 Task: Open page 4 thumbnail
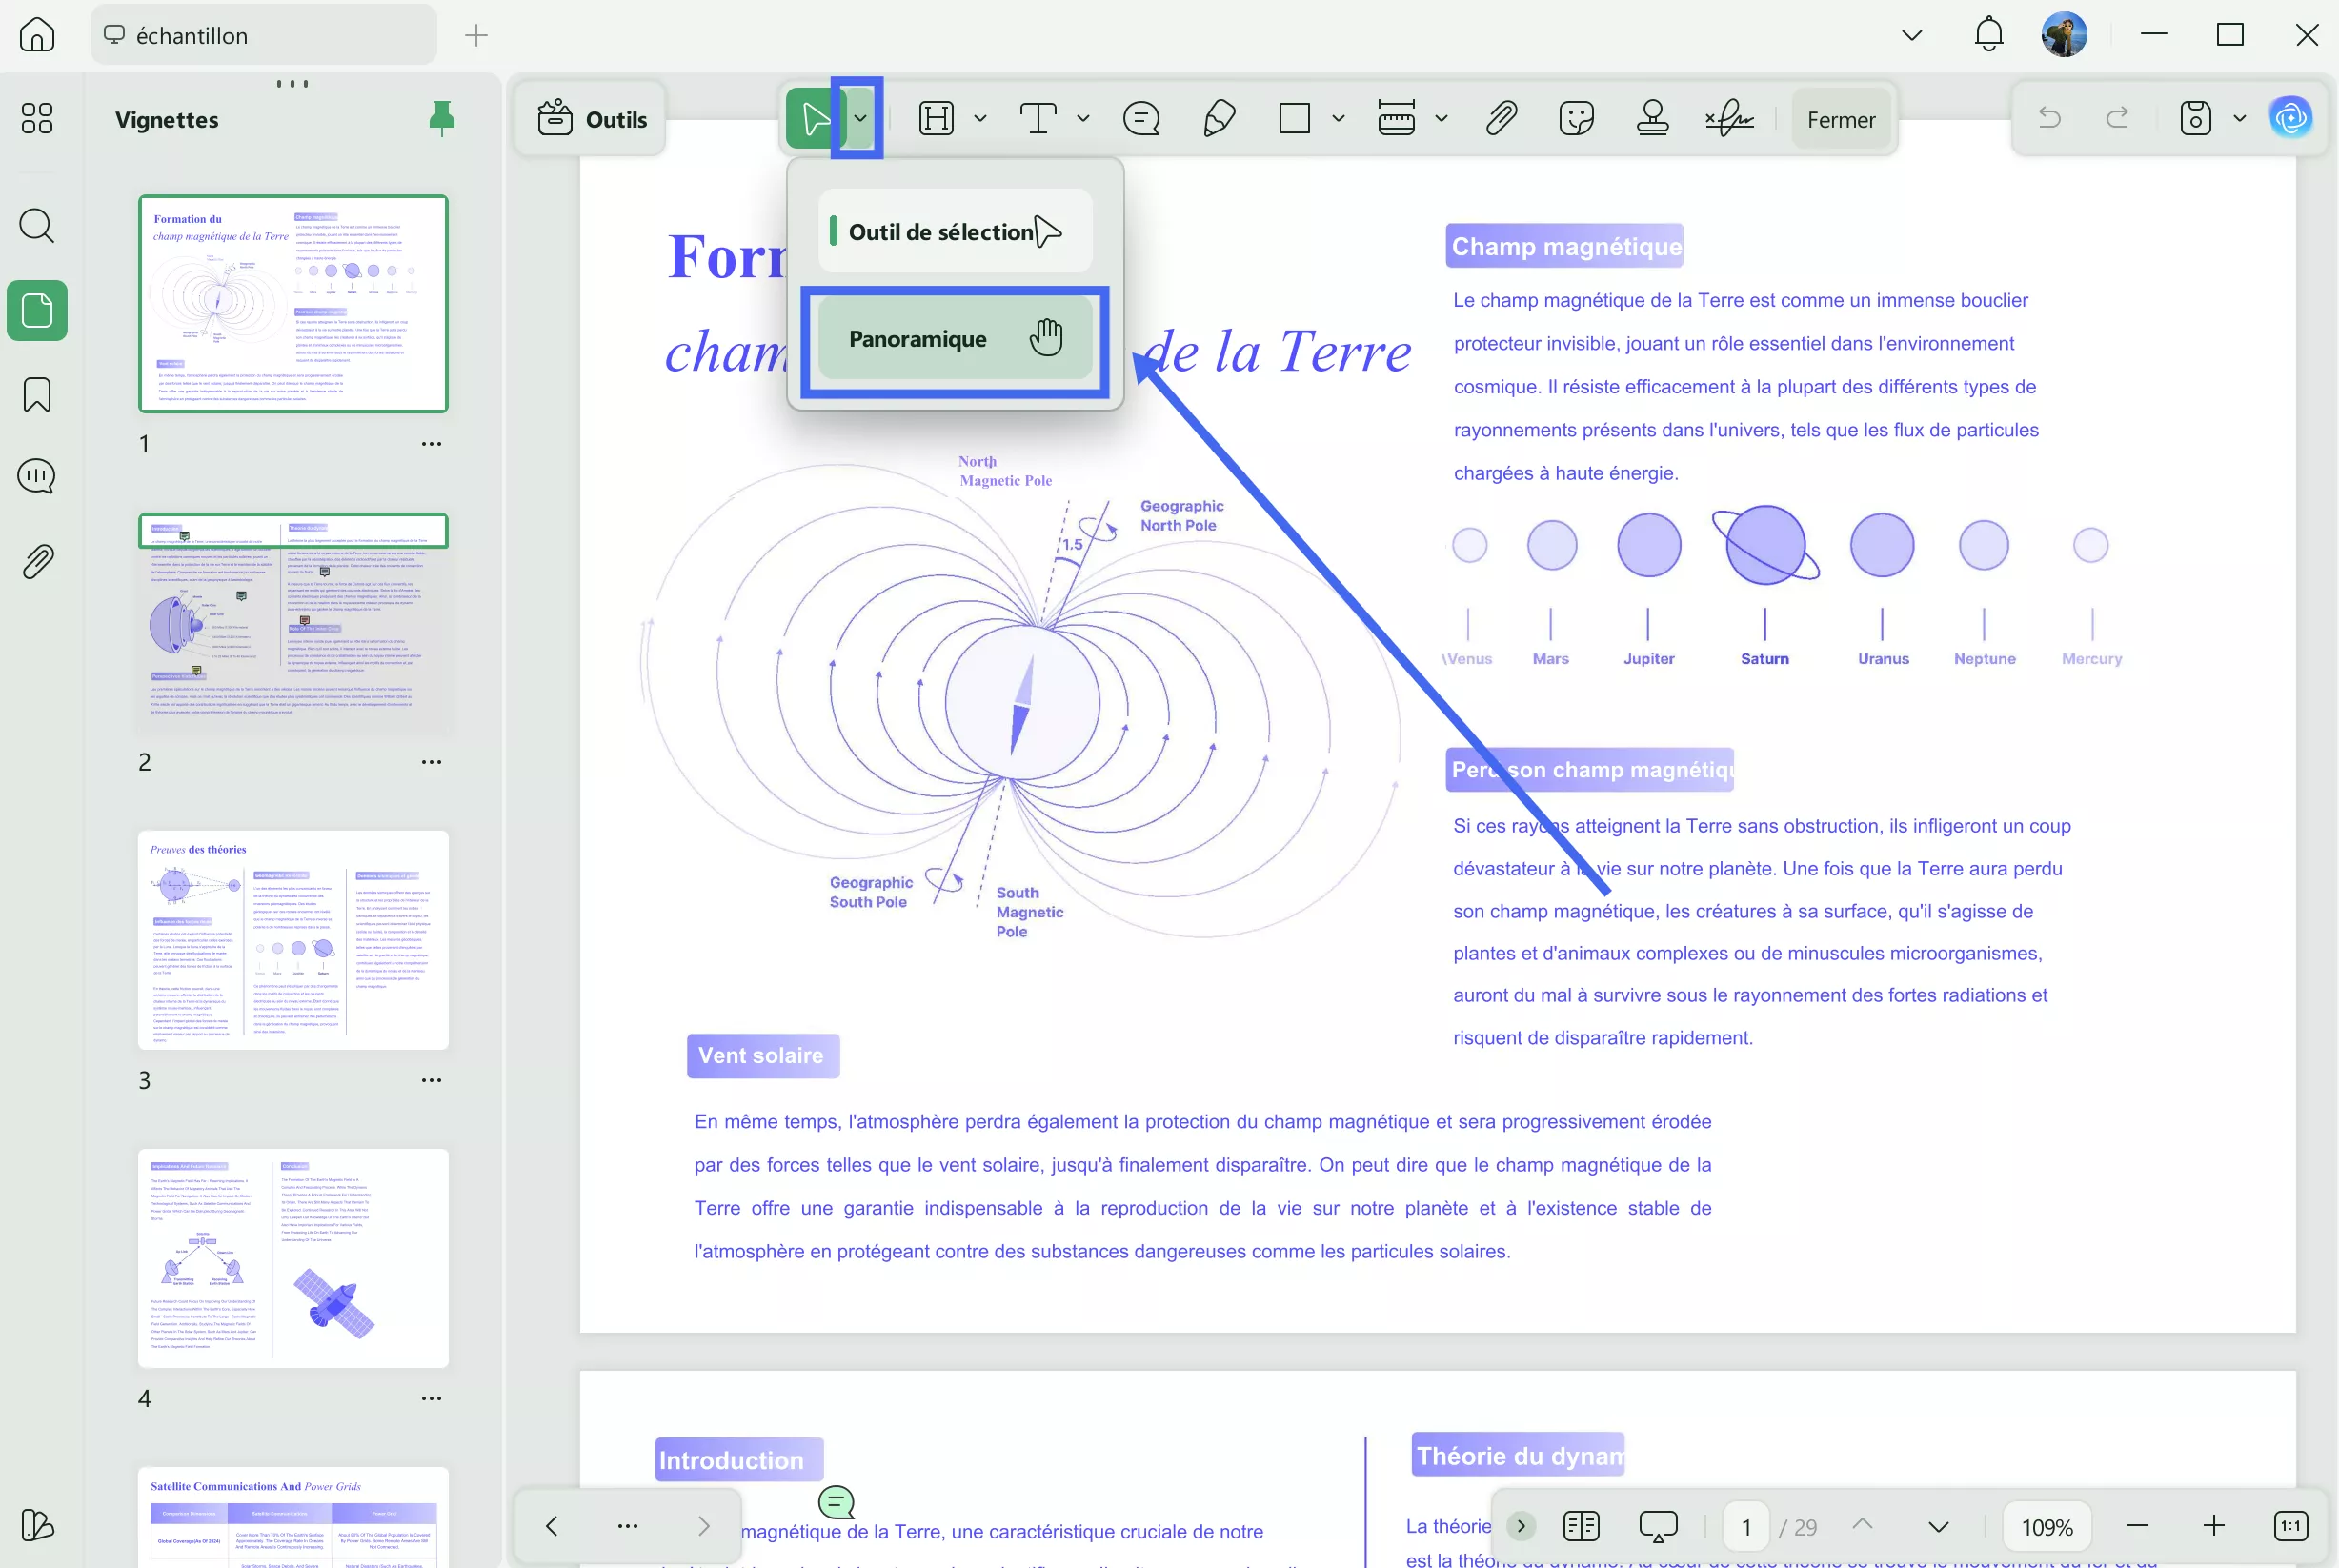[293, 1258]
